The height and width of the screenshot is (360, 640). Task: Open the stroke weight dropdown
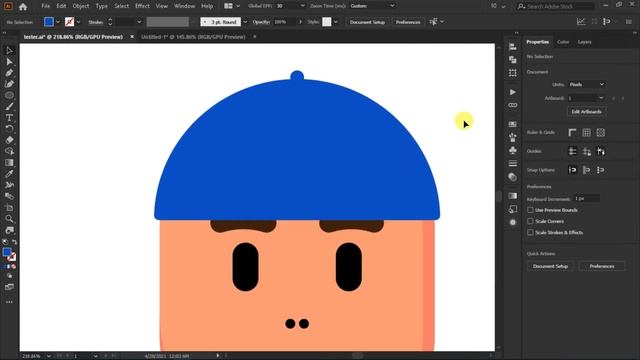(139, 22)
